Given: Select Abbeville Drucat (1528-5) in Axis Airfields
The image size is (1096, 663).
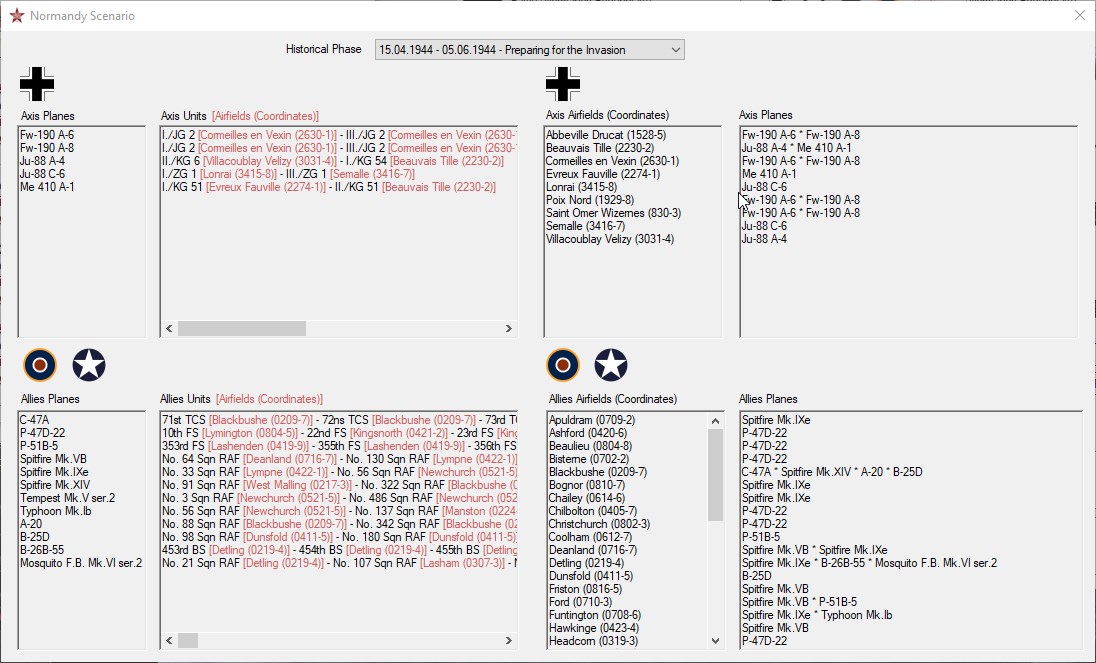Looking at the screenshot, I should point(633,135).
